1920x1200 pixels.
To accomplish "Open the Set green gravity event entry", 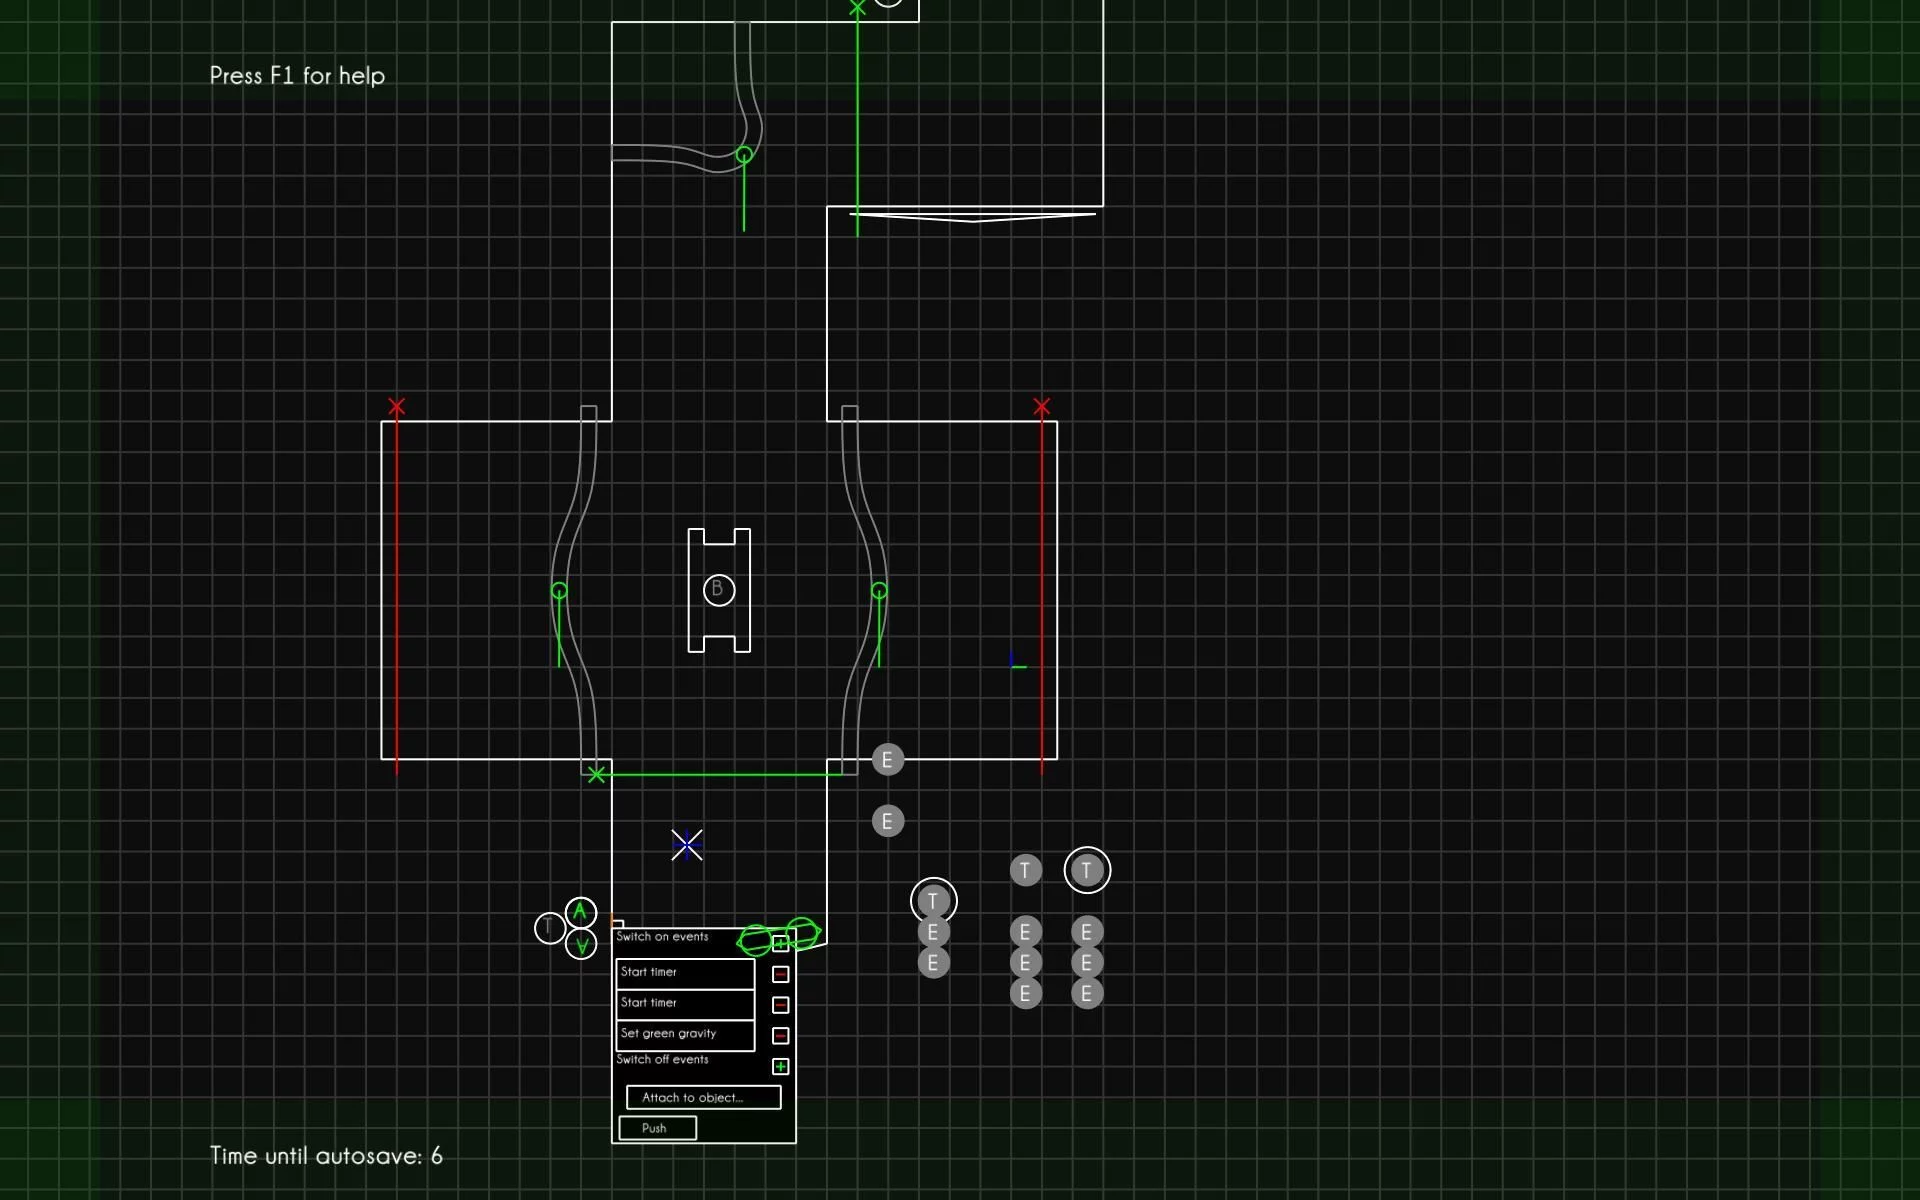I will 685,1034.
